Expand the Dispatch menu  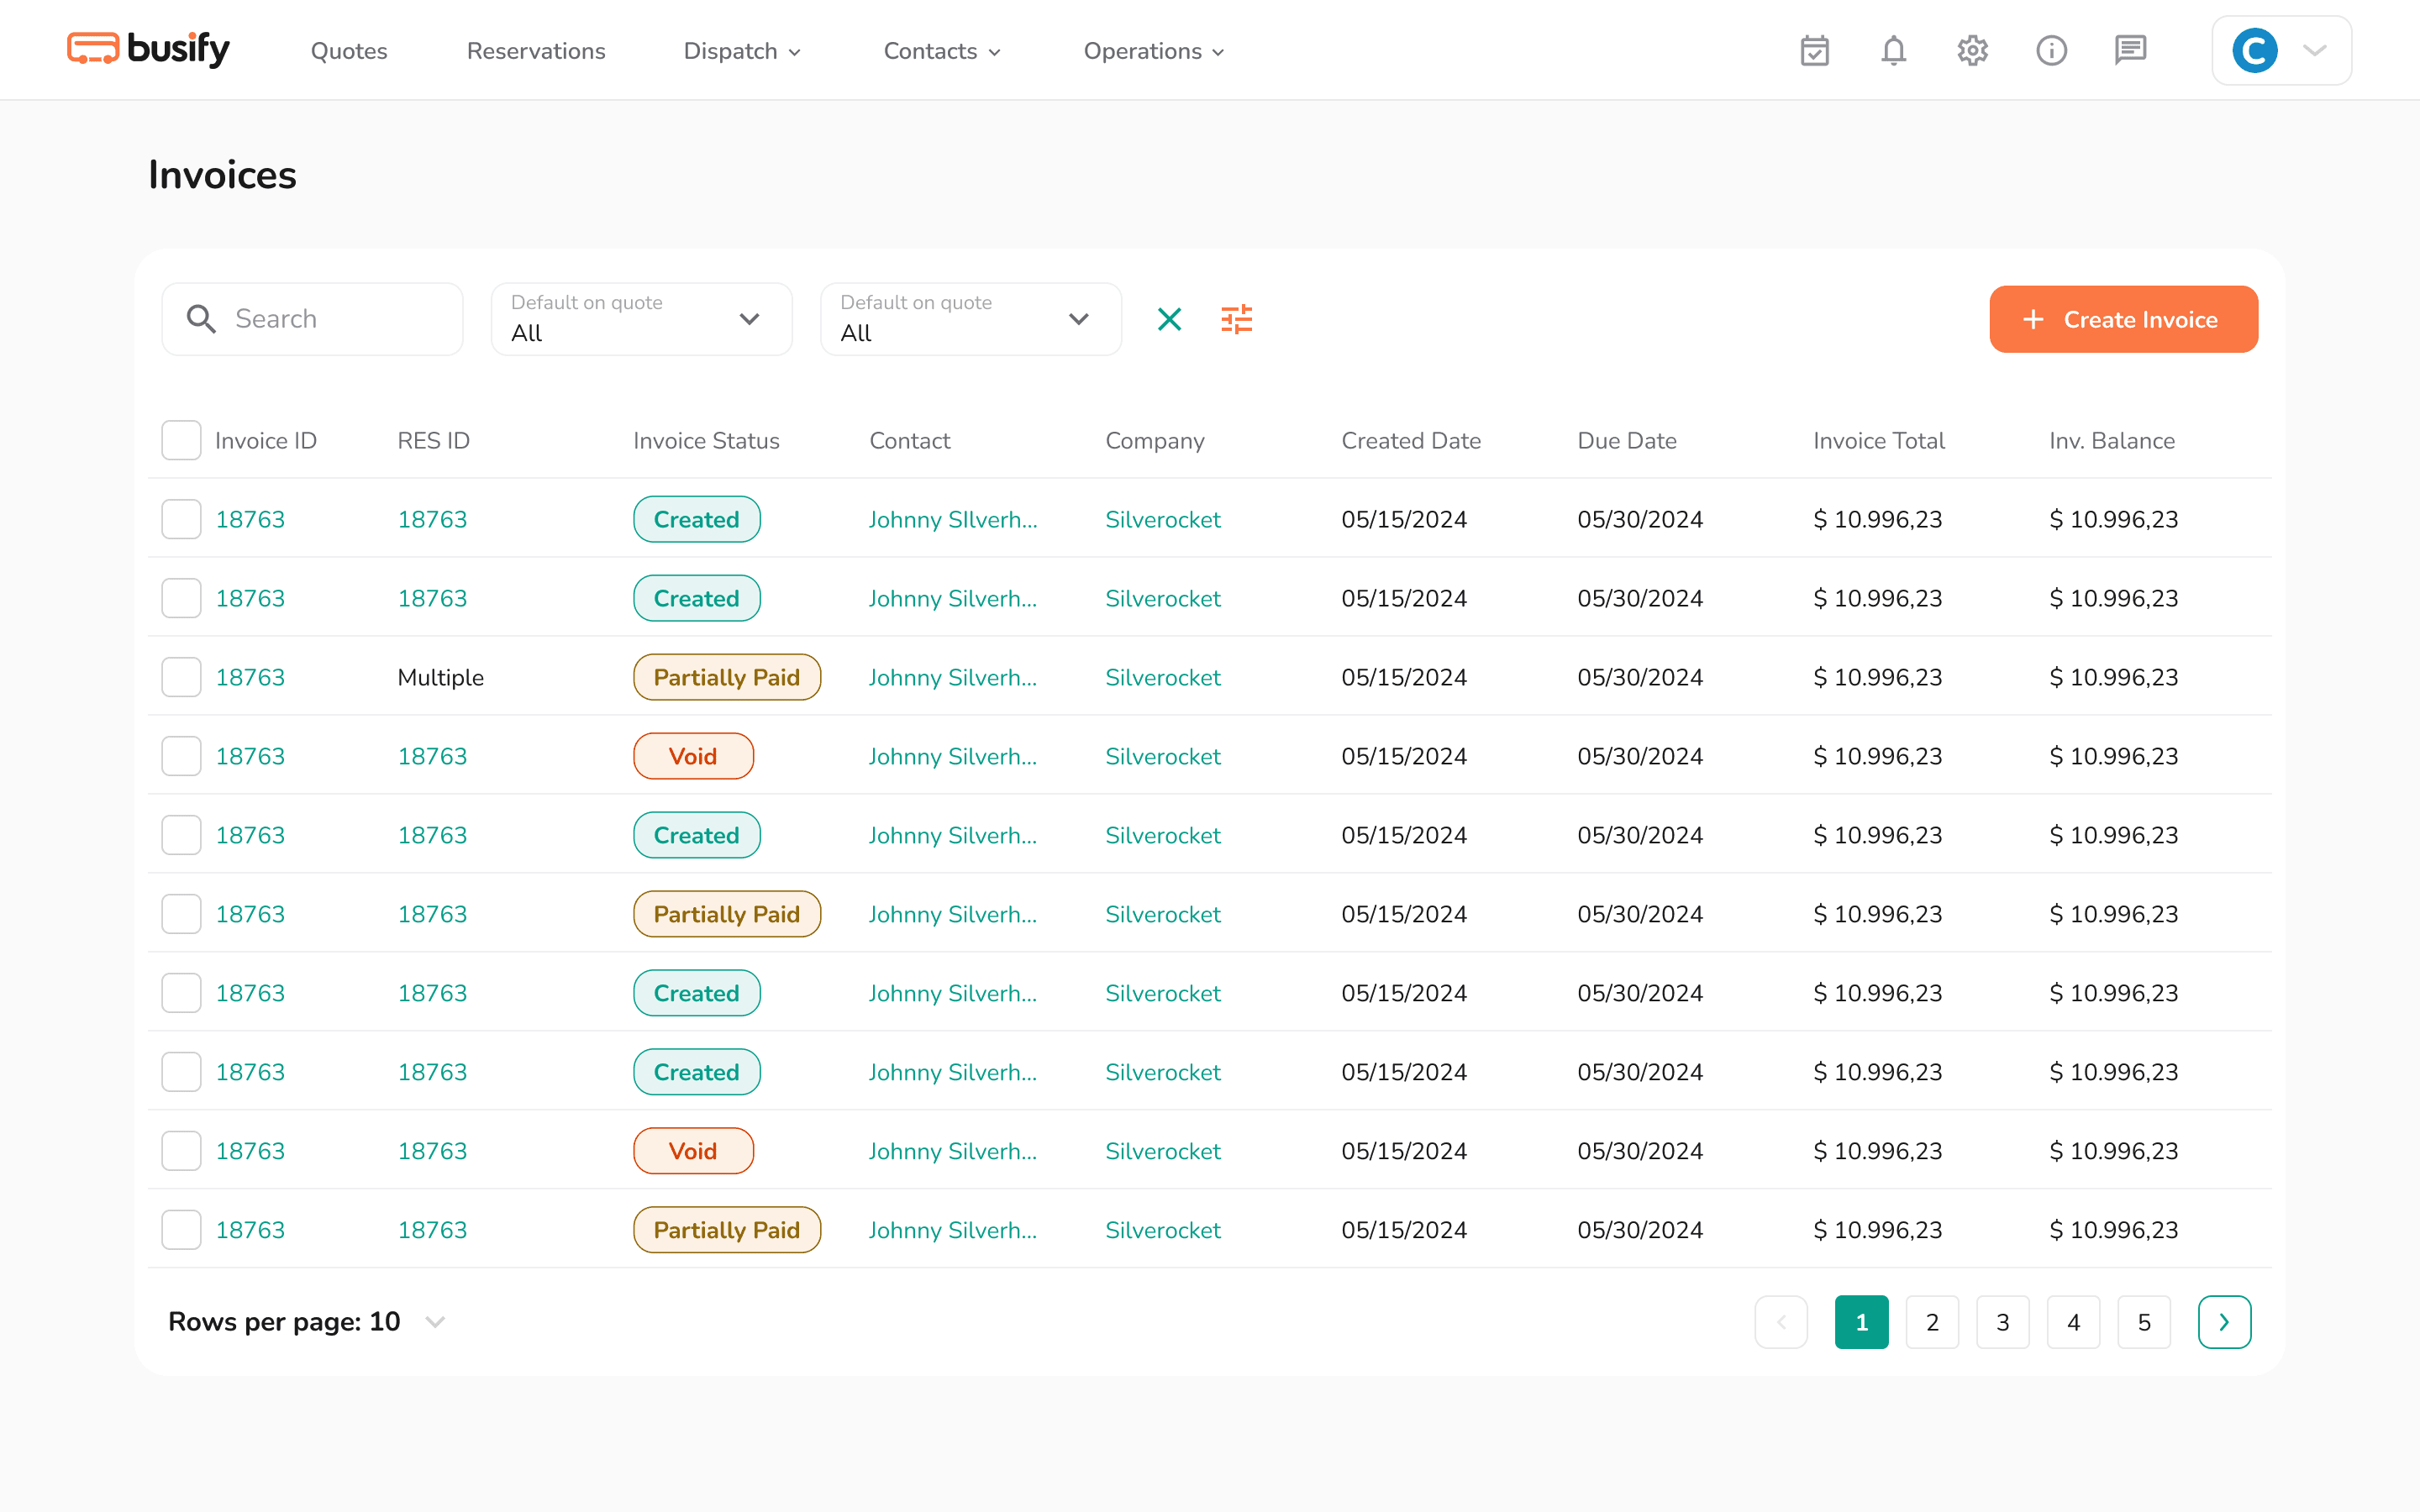pyautogui.click(x=742, y=51)
